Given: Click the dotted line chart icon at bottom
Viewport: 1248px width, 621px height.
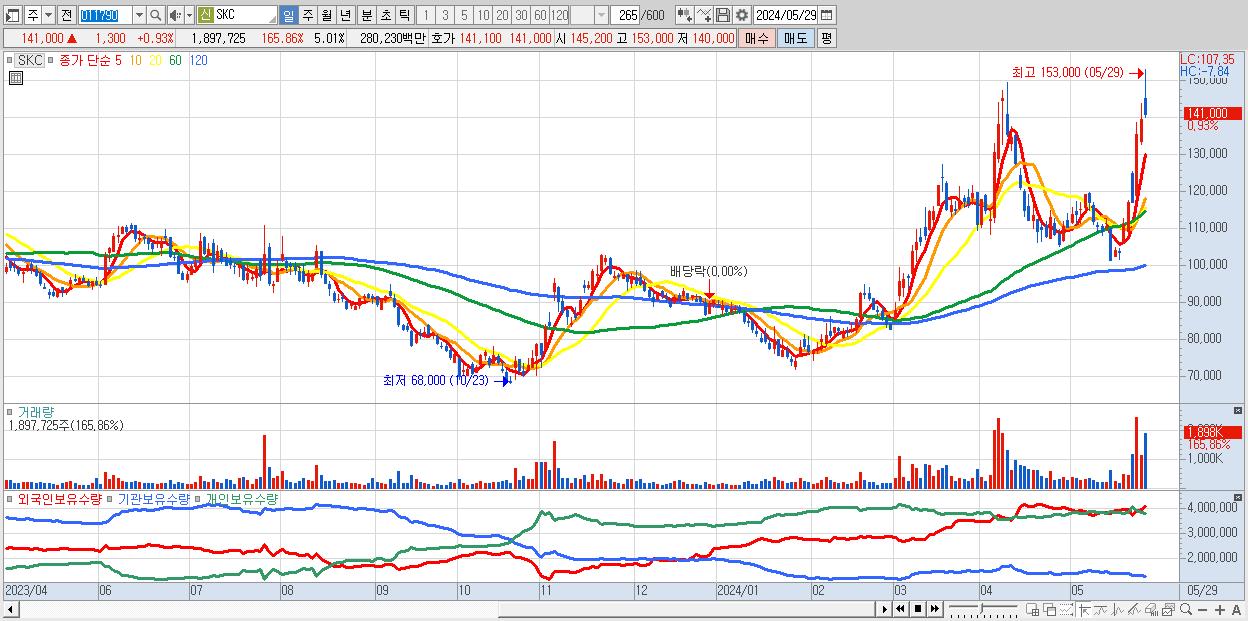Looking at the screenshot, I should point(1067,609).
